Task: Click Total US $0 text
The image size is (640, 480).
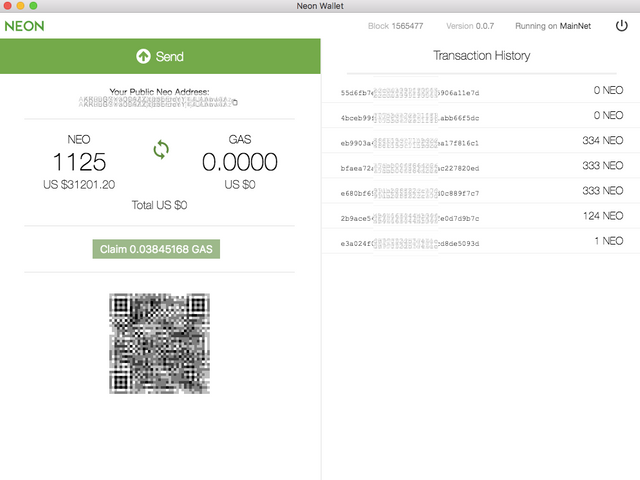Action: point(159,205)
